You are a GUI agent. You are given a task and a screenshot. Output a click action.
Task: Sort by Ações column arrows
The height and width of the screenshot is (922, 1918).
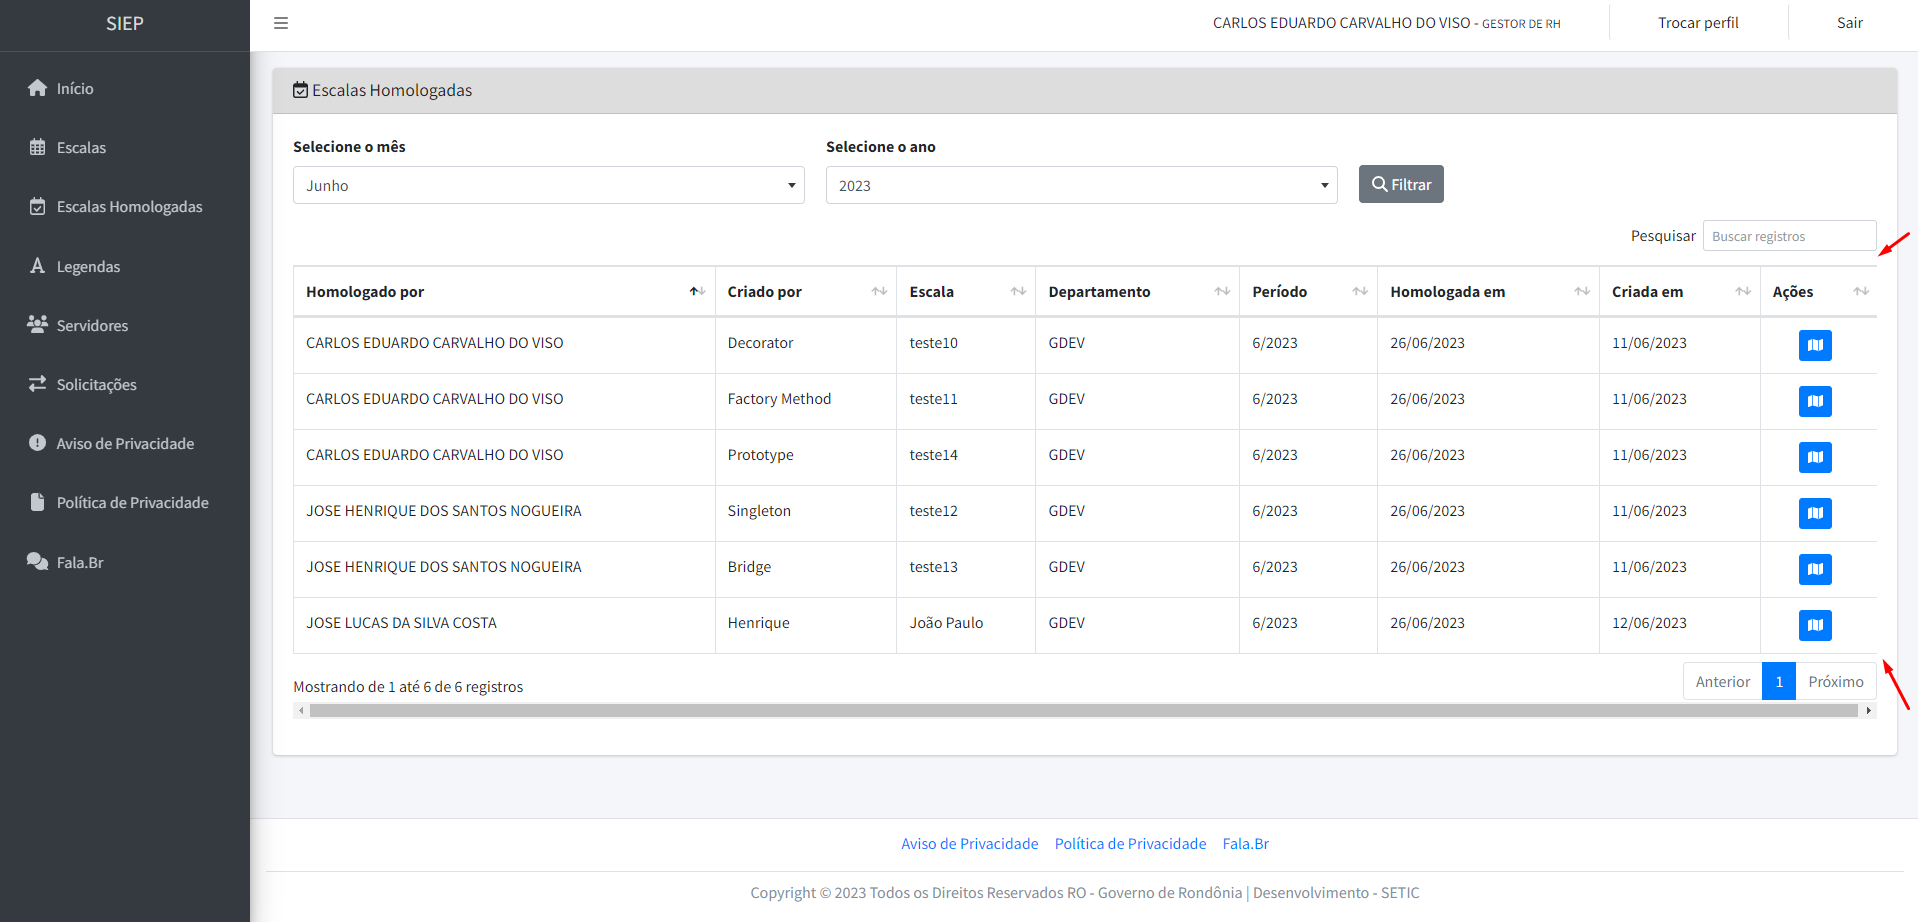pyautogui.click(x=1861, y=291)
